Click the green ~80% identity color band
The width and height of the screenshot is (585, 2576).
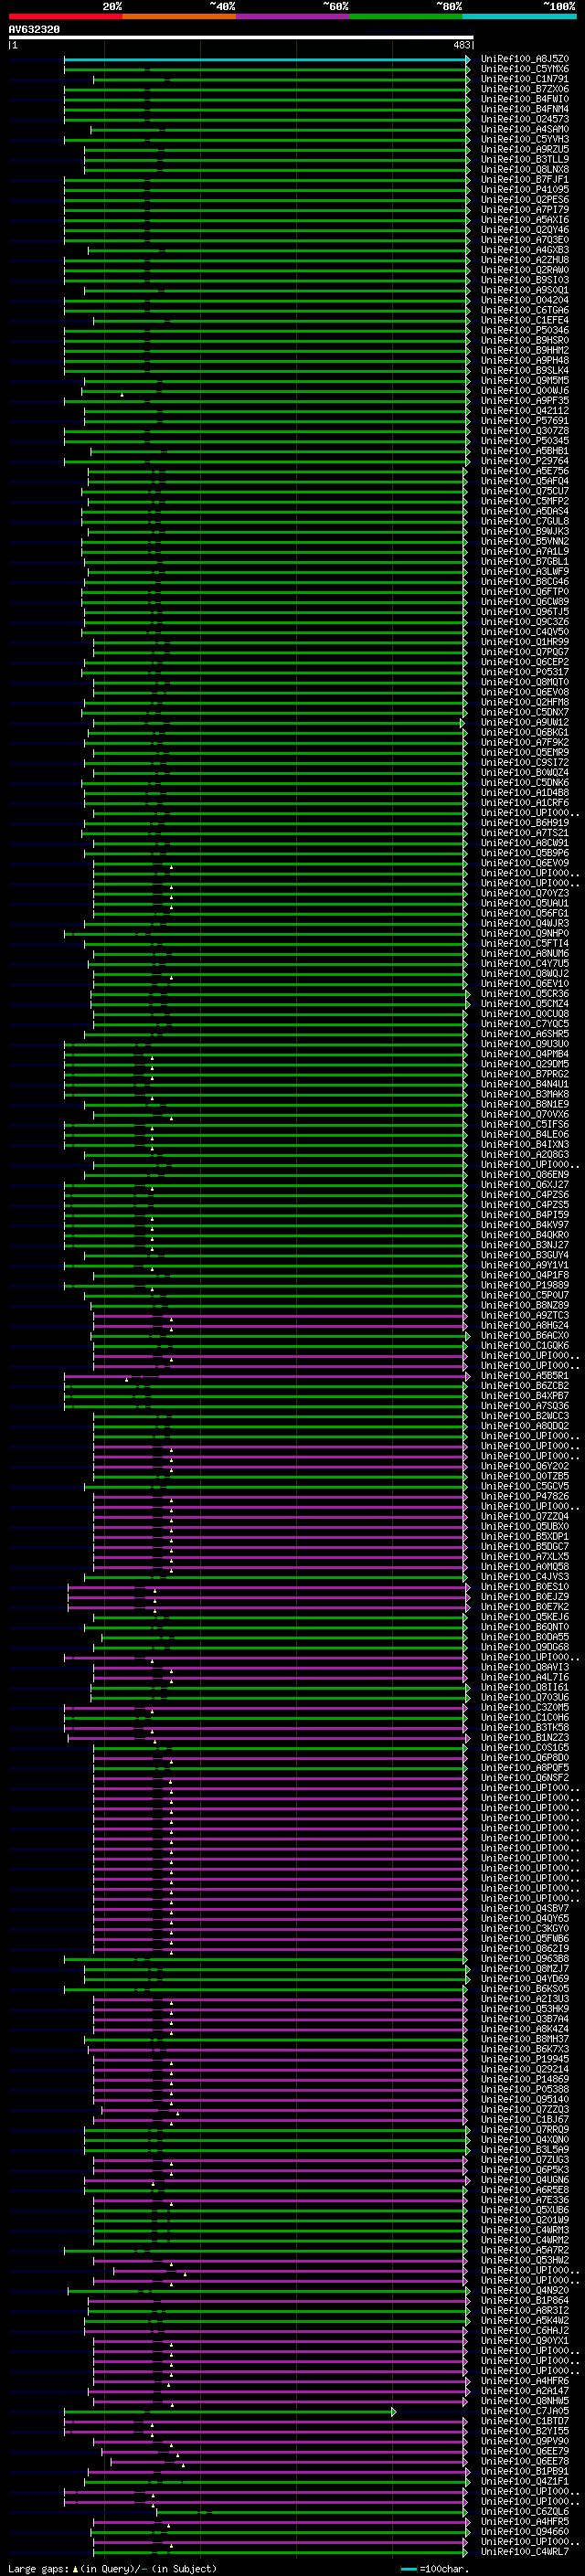(x=406, y=16)
